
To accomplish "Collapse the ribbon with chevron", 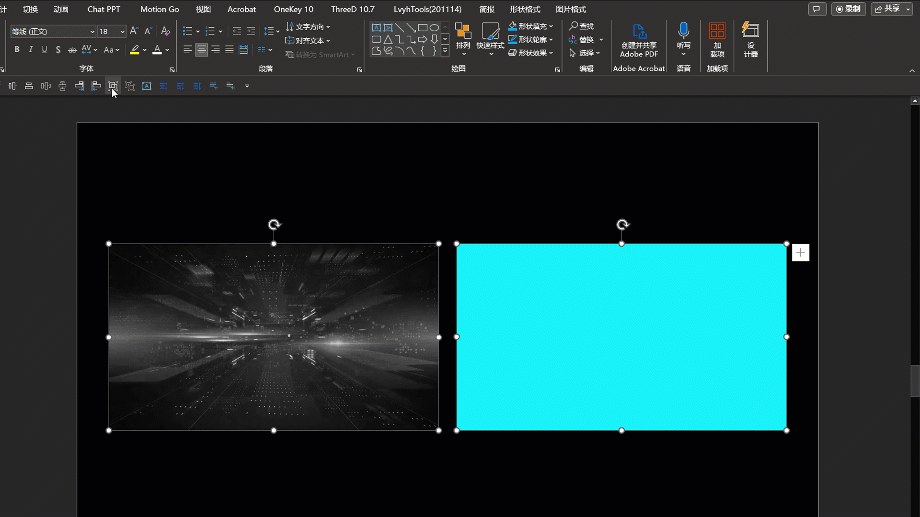I will coord(912,70).
